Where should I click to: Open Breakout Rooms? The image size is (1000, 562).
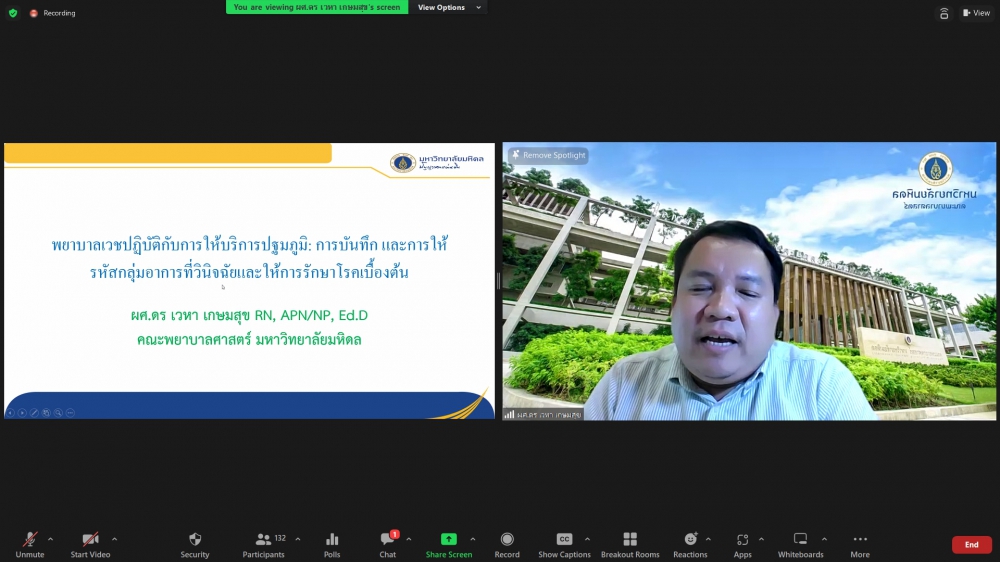click(630, 544)
